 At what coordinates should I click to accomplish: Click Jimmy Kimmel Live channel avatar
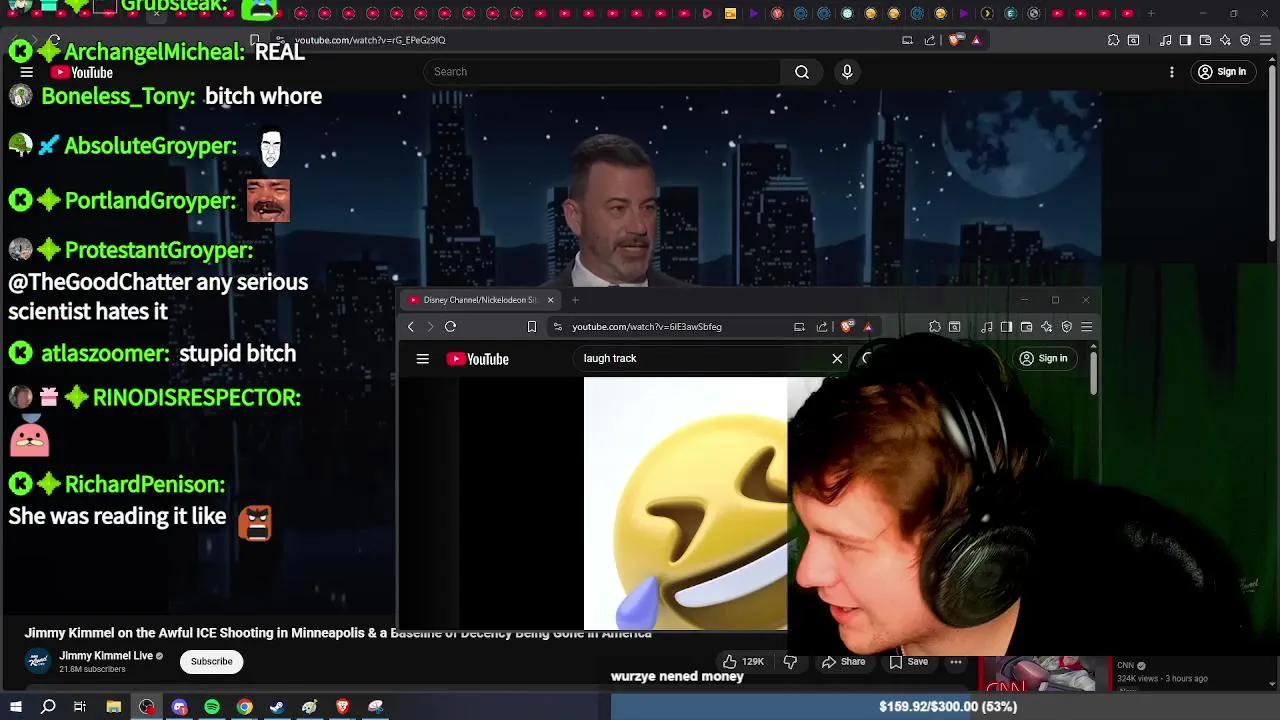point(38,661)
